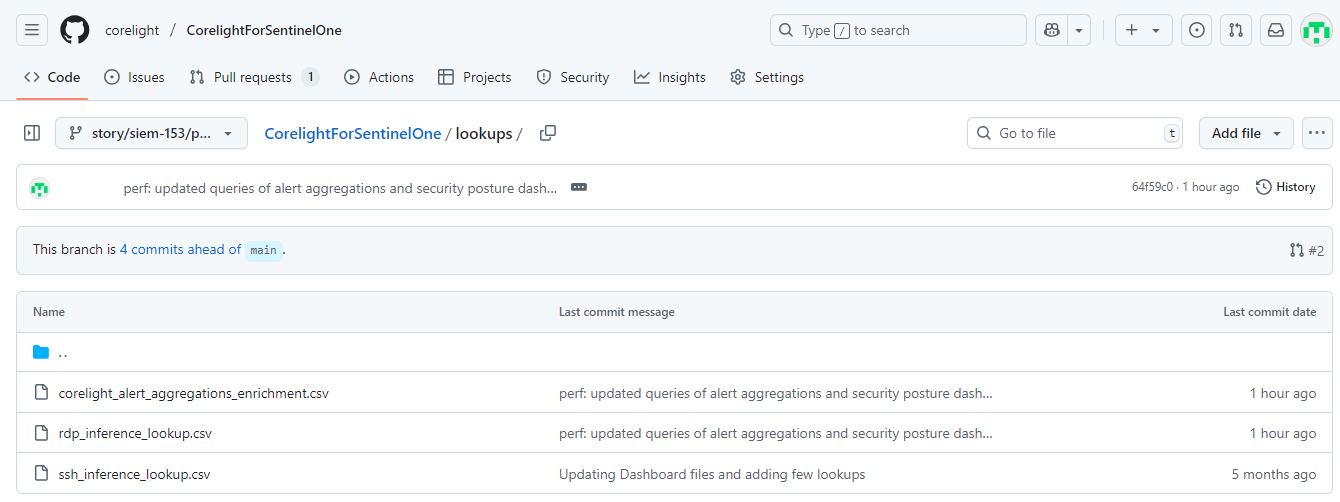1340x502 pixels.
Task: Click the 'Last commit date' column header
Action: [1270, 312]
